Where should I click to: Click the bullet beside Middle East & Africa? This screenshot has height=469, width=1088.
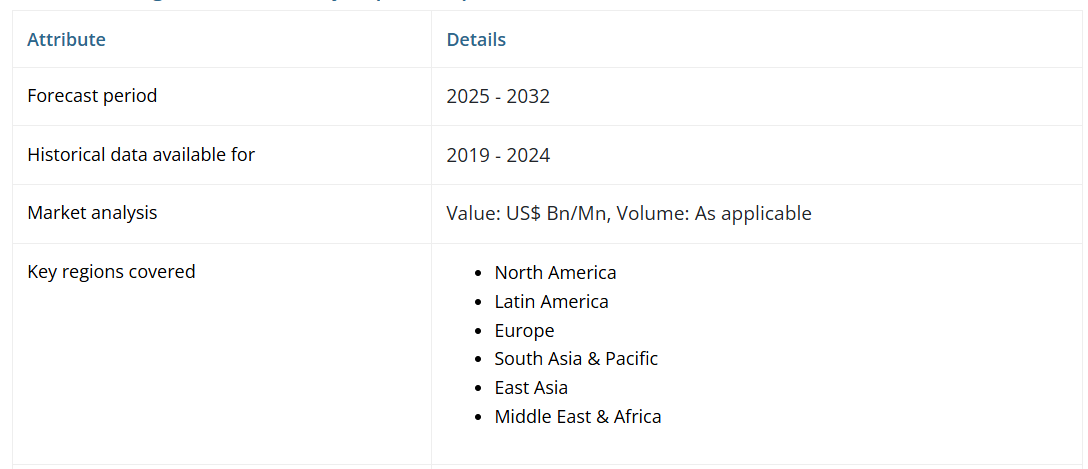[x=479, y=417]
